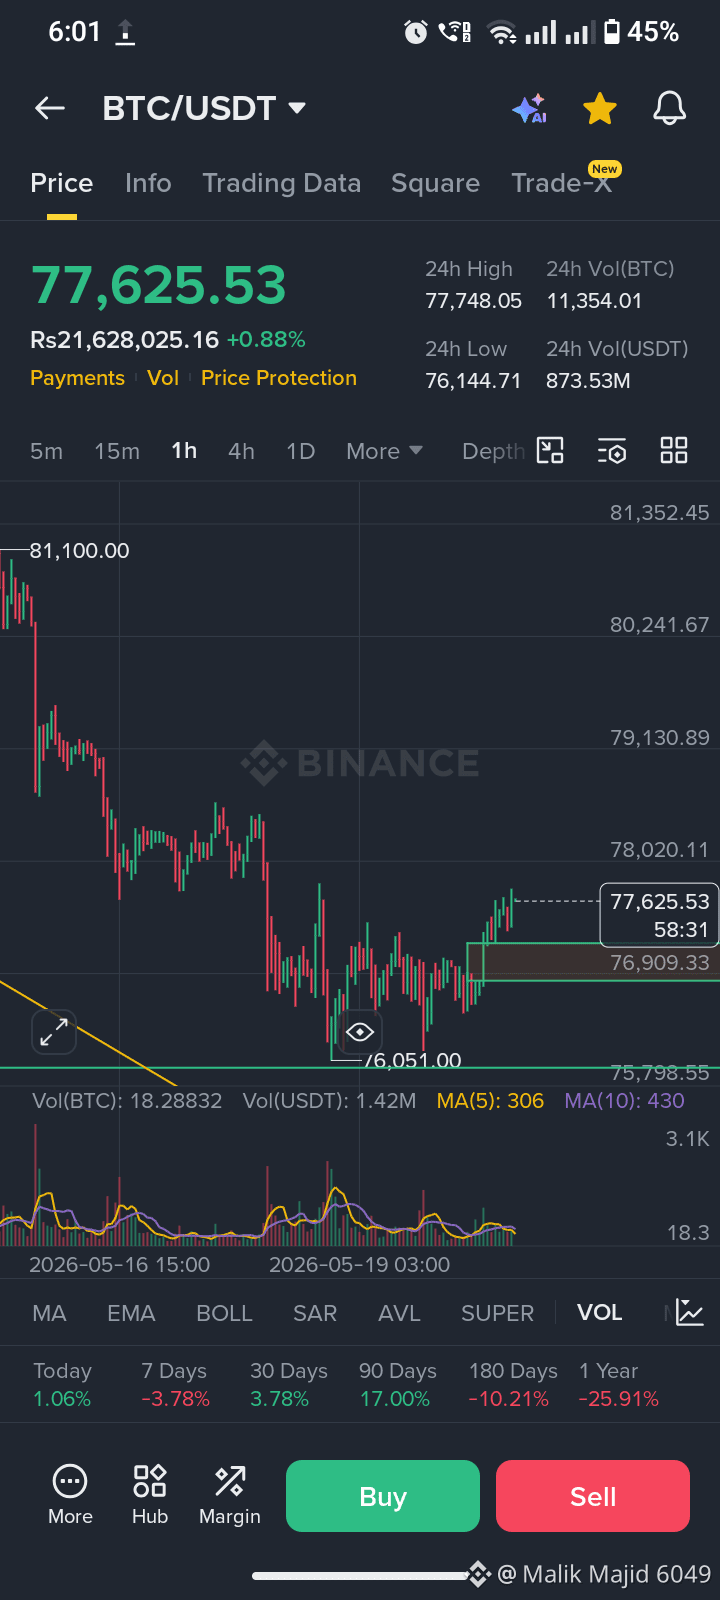Tap the Vol tag
The width and height of the screenshot is (720, 1600).
tap(163, 378)
